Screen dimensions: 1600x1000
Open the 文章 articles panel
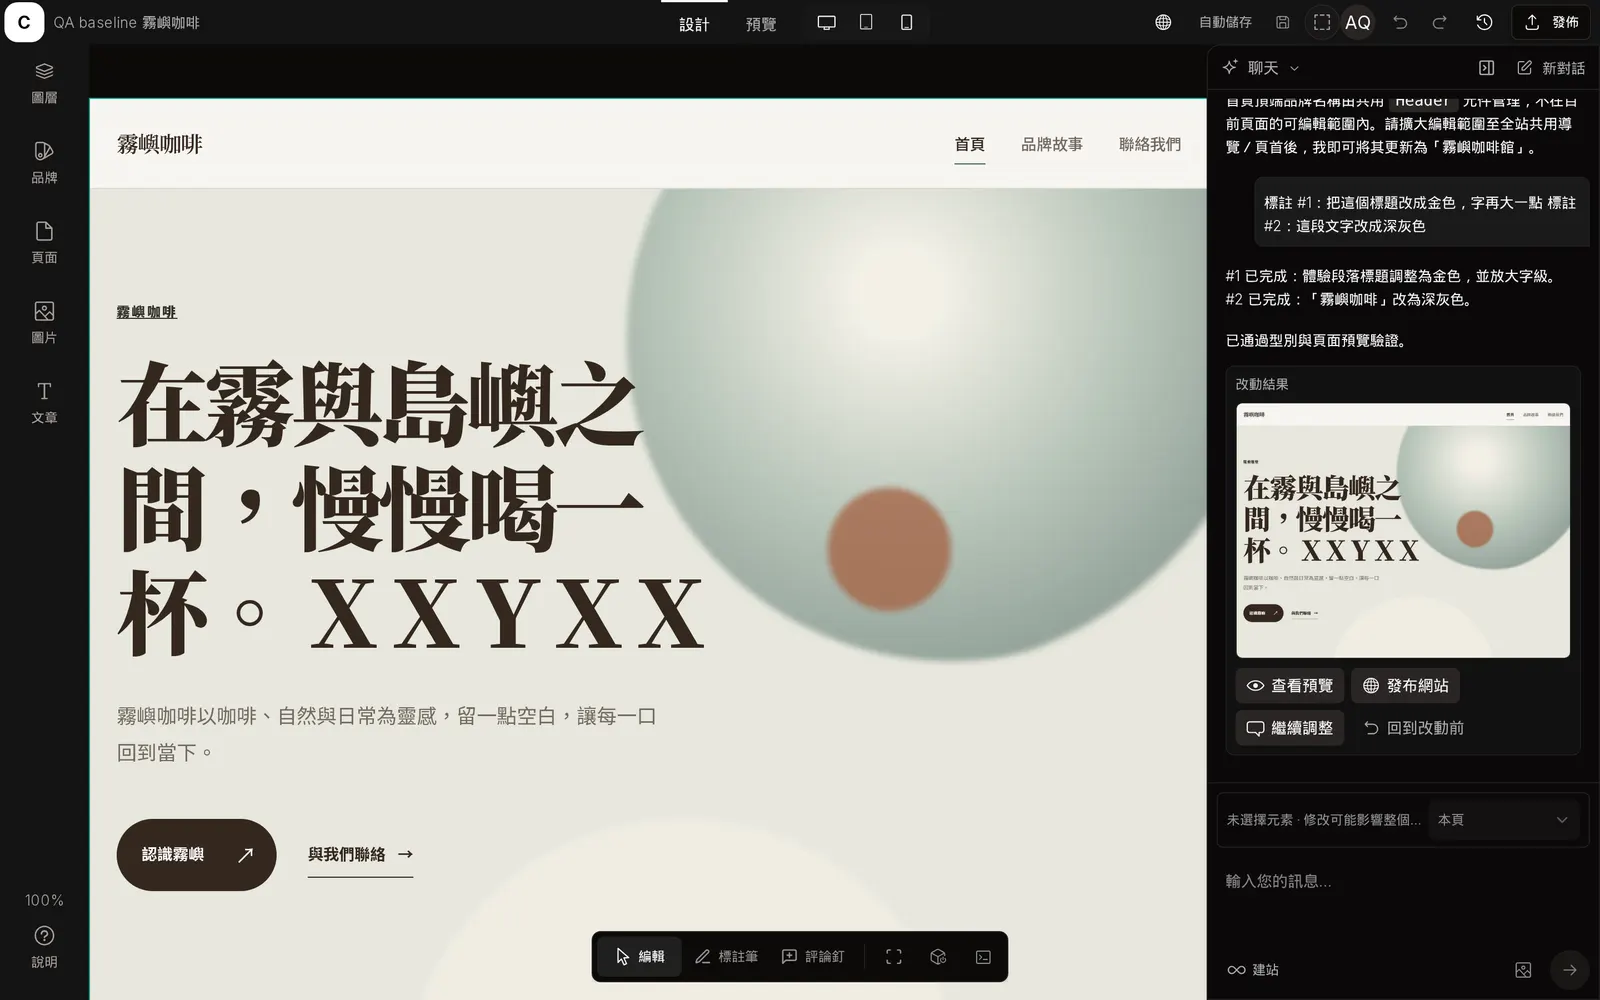tap(44, 402)
